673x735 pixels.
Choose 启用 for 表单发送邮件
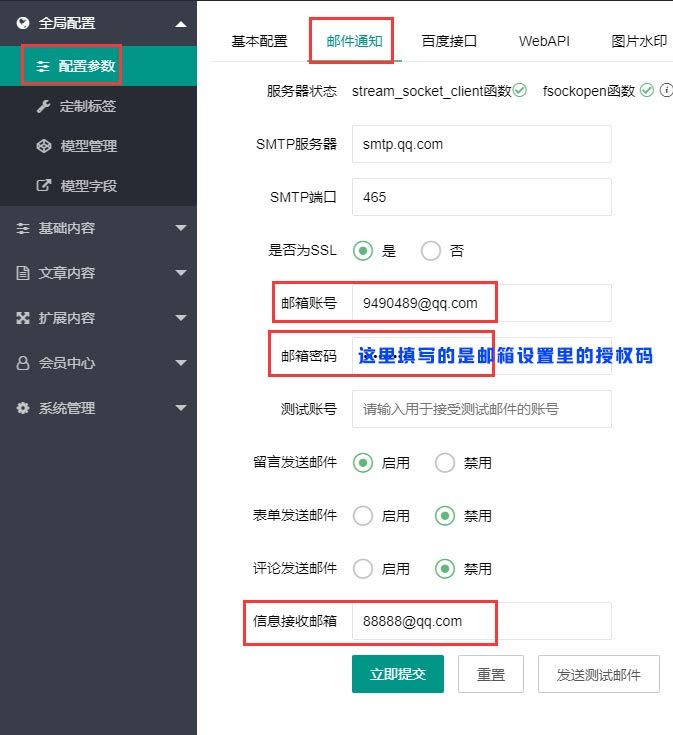tap(363, 516)
